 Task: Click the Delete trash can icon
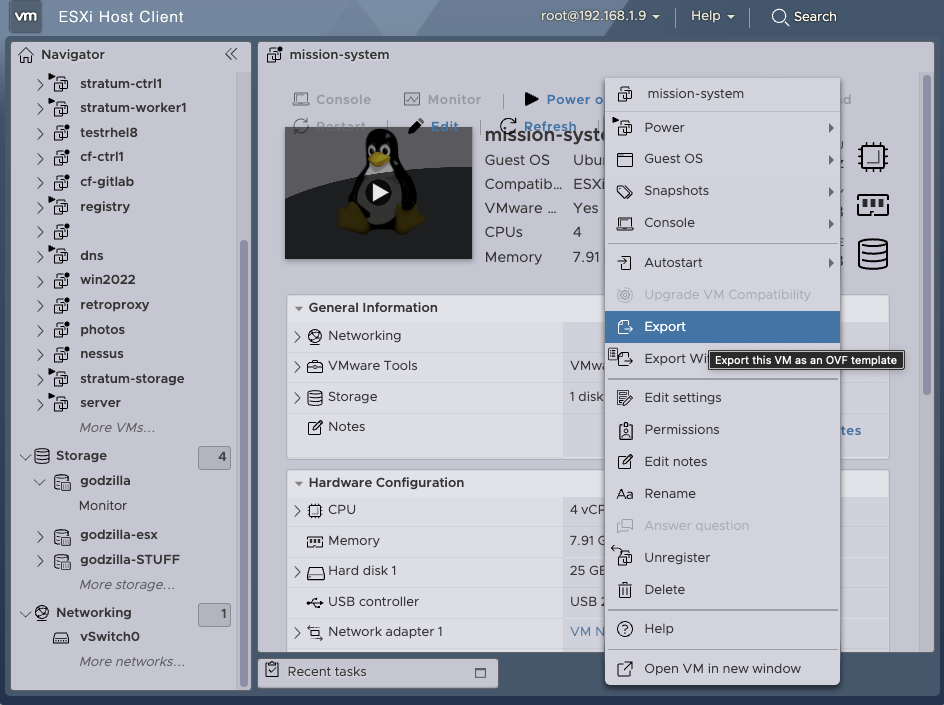[x=625, y=589]
